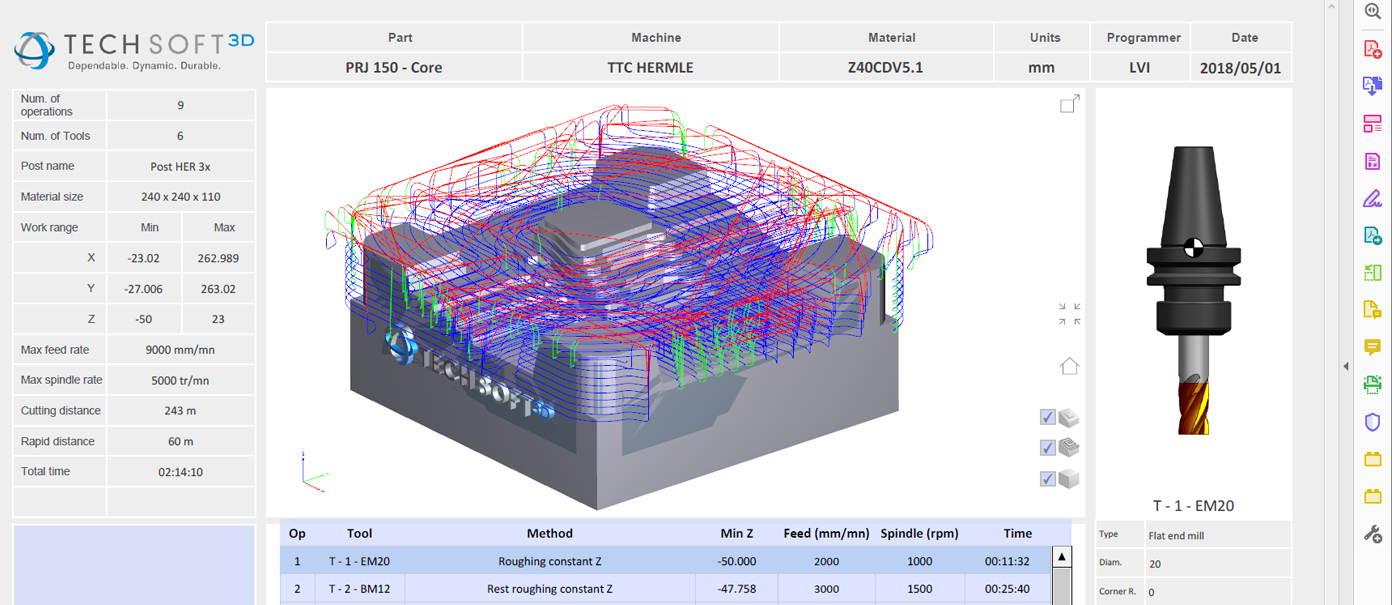The image size is (1400, 605).
Task: Click the EM20 tool holder preview image
Action: point(1192,290)
